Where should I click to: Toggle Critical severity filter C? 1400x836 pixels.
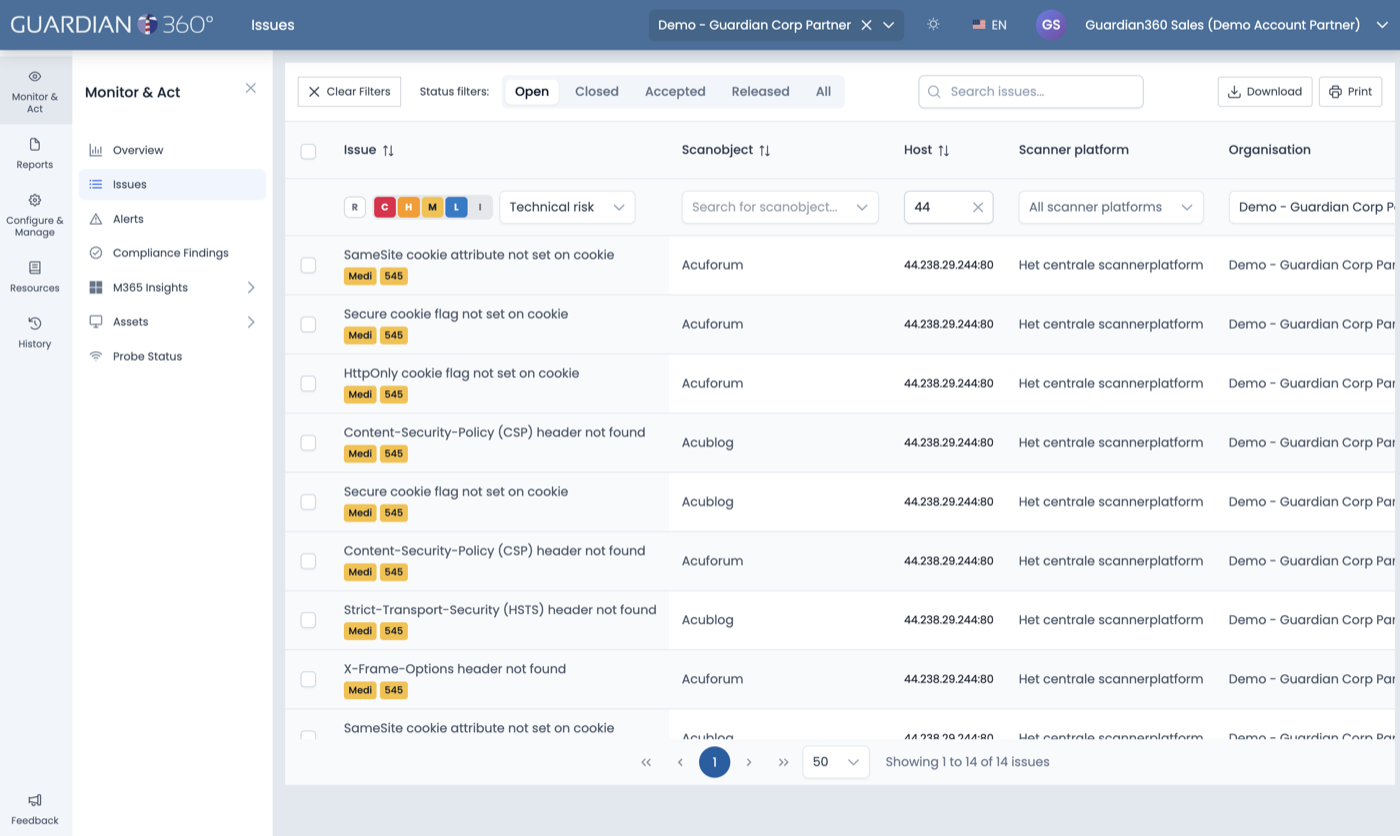click(x=385, y=207)
